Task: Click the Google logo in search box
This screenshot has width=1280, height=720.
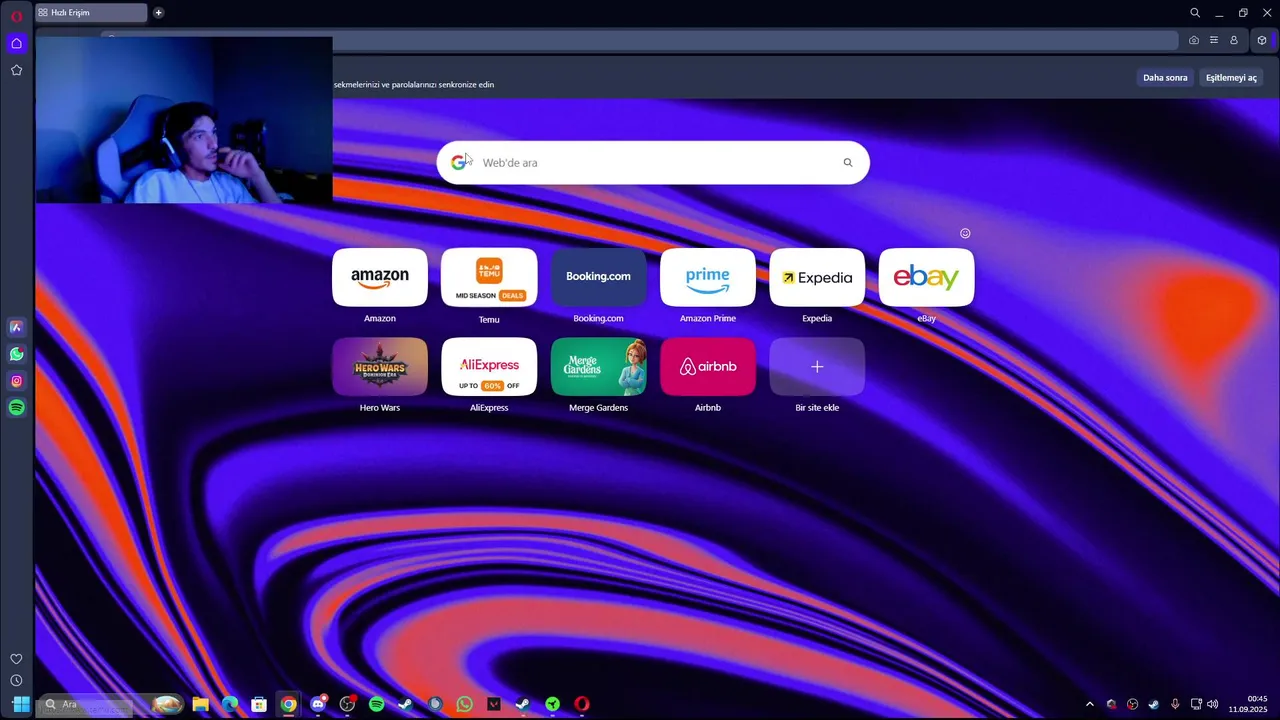Action: (458, 163)
